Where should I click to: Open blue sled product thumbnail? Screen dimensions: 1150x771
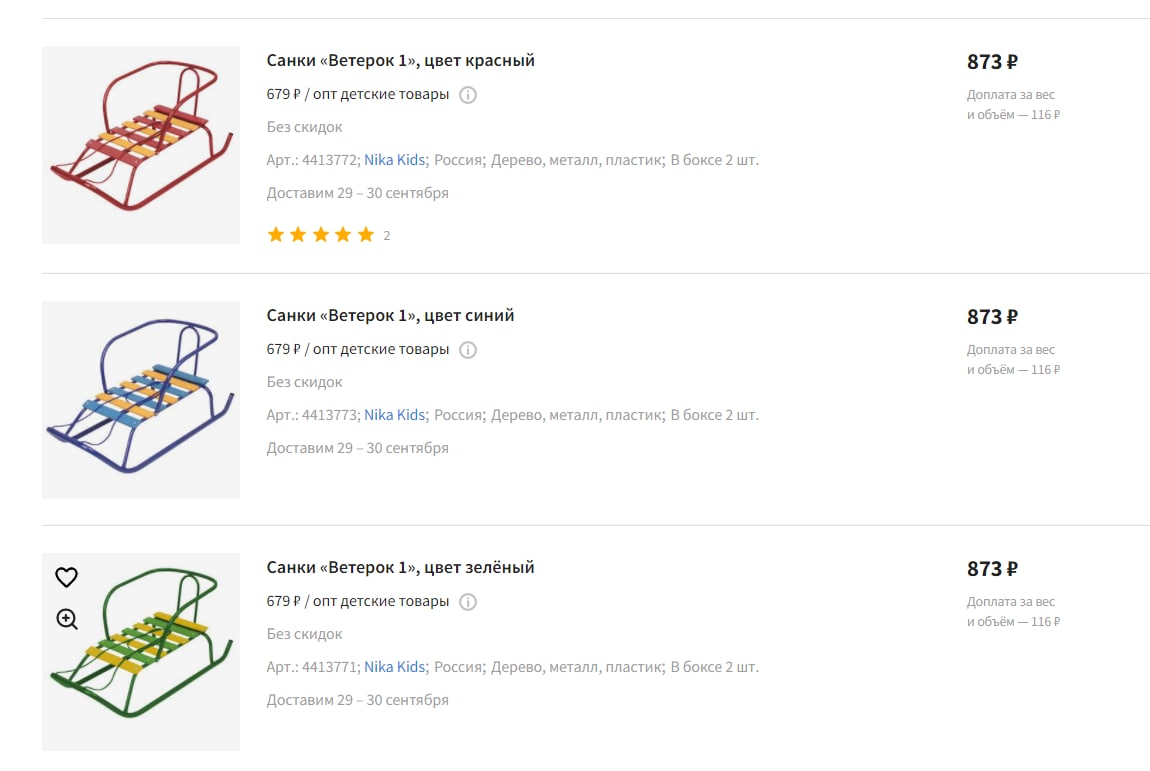[141, 400]
